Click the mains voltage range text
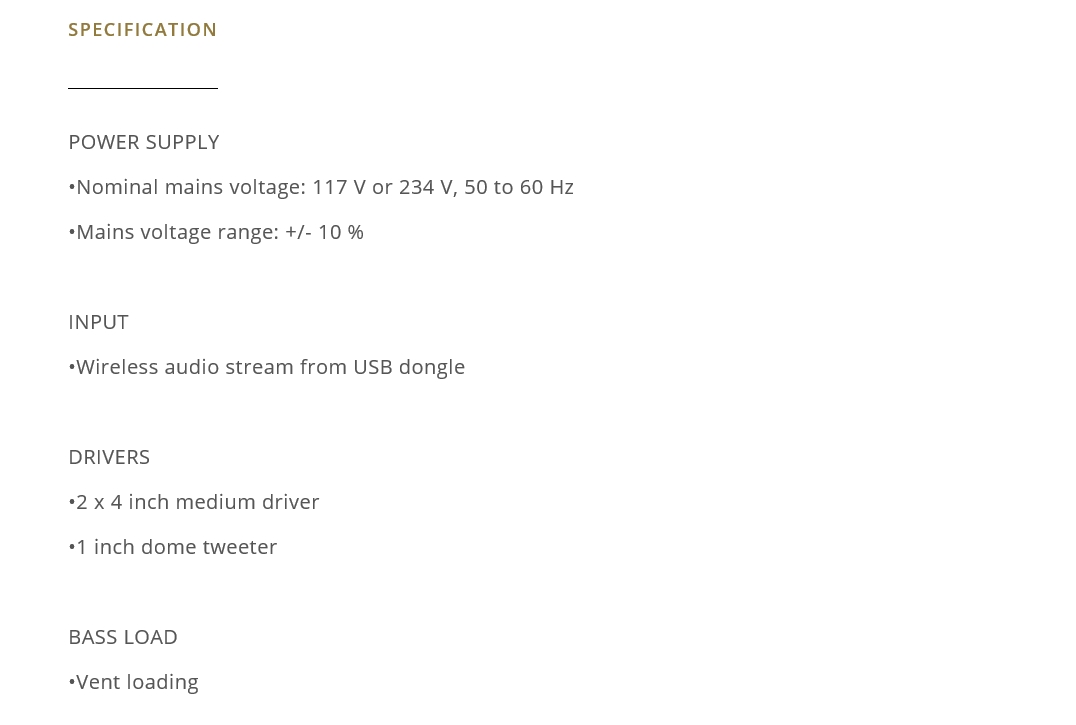Image resolution: width=1076 pixels, height=725 pixels. tap(216, 232)
